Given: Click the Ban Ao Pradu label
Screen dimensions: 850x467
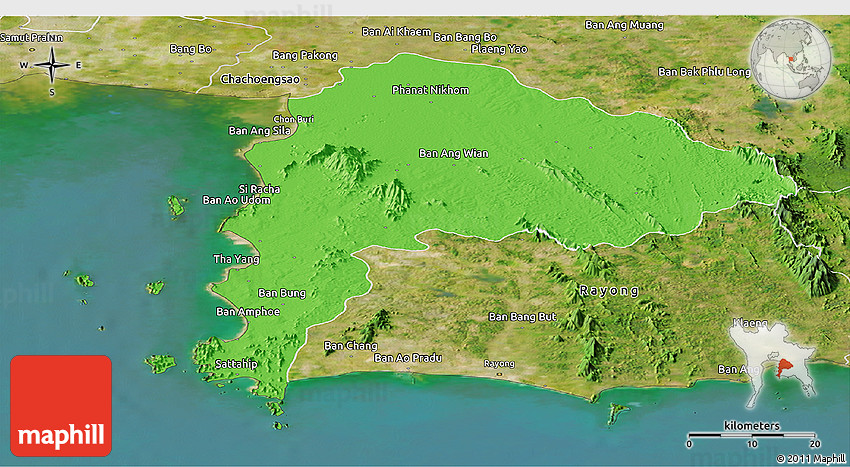Looking at the screenshot, I should pos(408,358).
